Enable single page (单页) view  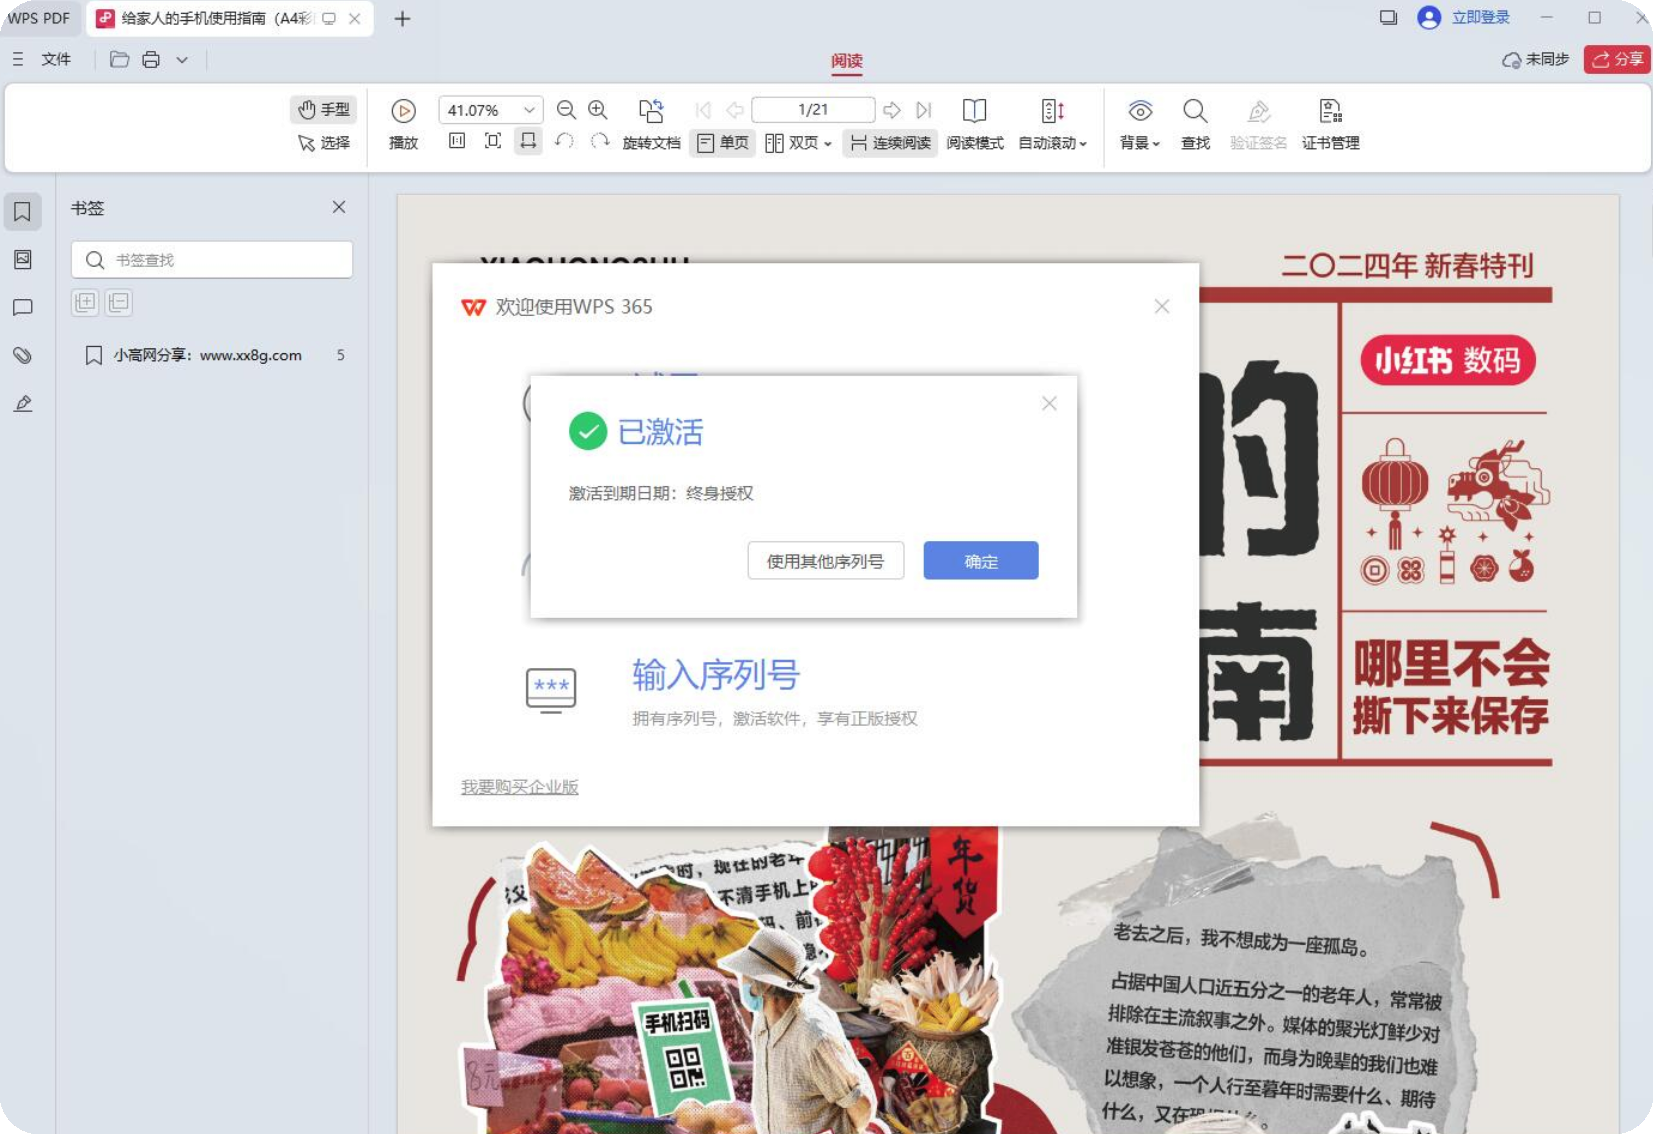722,143
